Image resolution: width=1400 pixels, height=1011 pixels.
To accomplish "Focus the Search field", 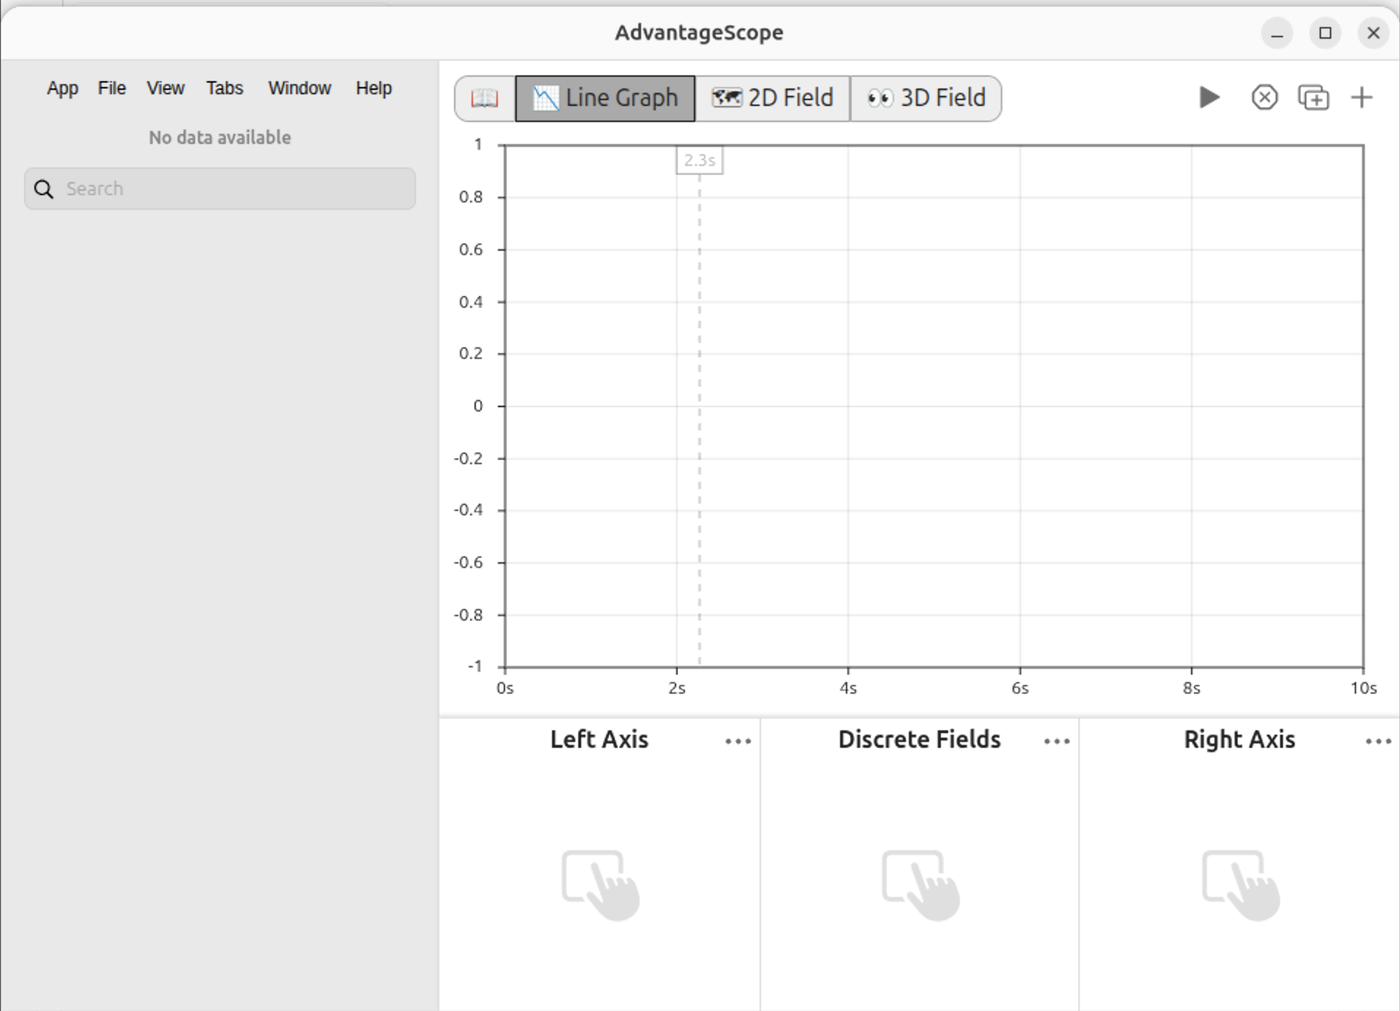I will (220, 189).
